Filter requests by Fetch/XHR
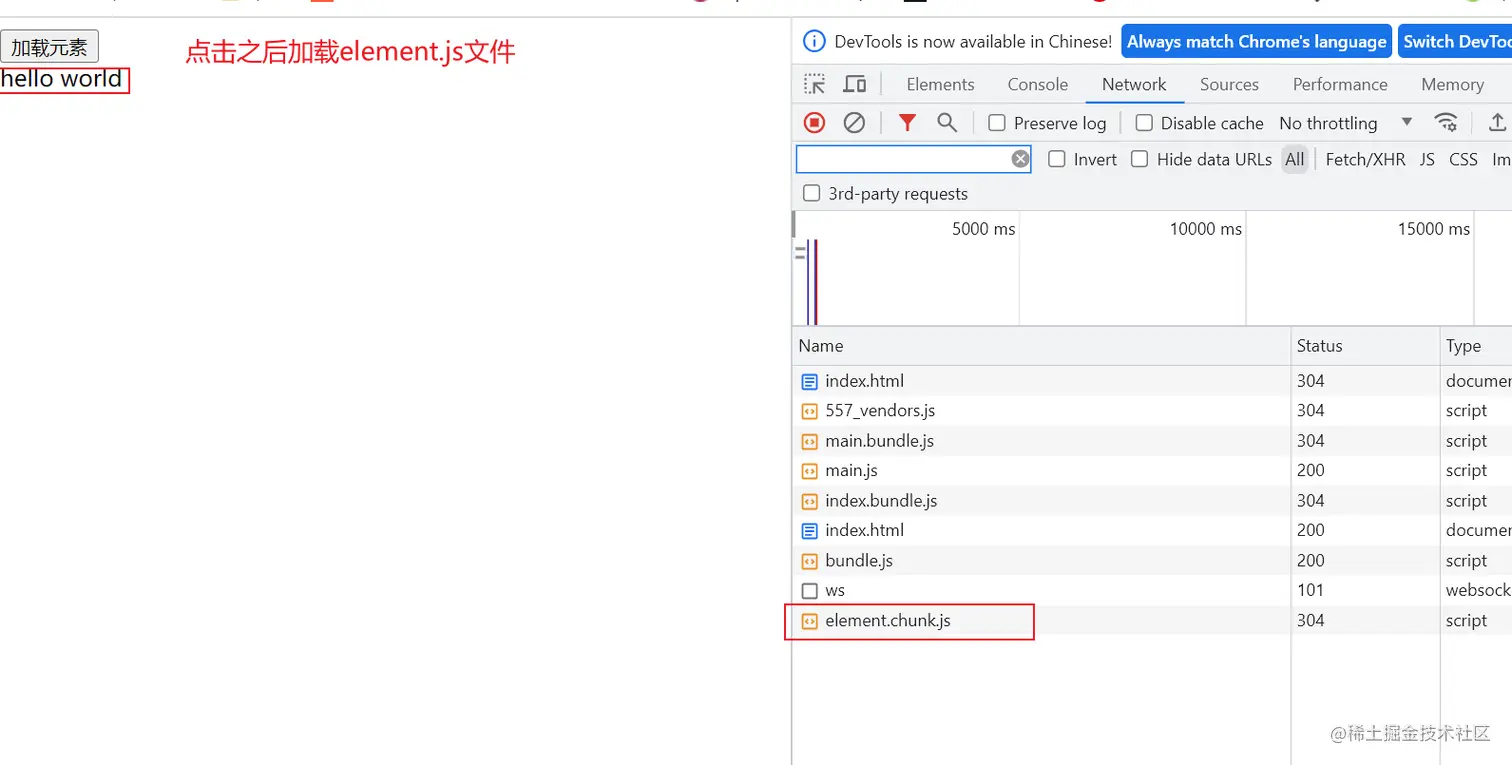 tap(1365, 159)
